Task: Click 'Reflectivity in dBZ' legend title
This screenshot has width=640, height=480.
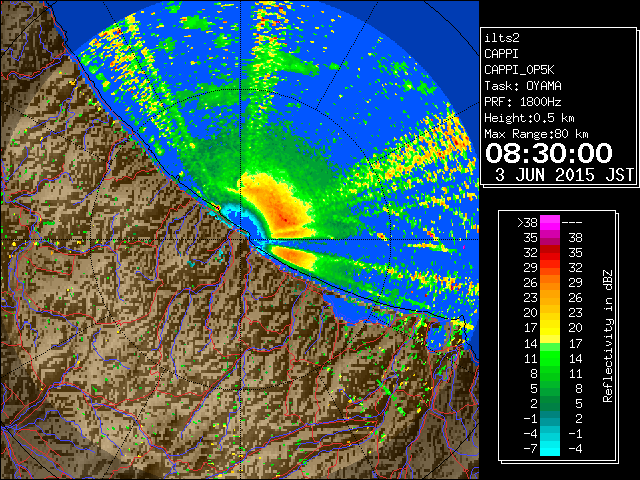Action: click(x=608, y=336)
